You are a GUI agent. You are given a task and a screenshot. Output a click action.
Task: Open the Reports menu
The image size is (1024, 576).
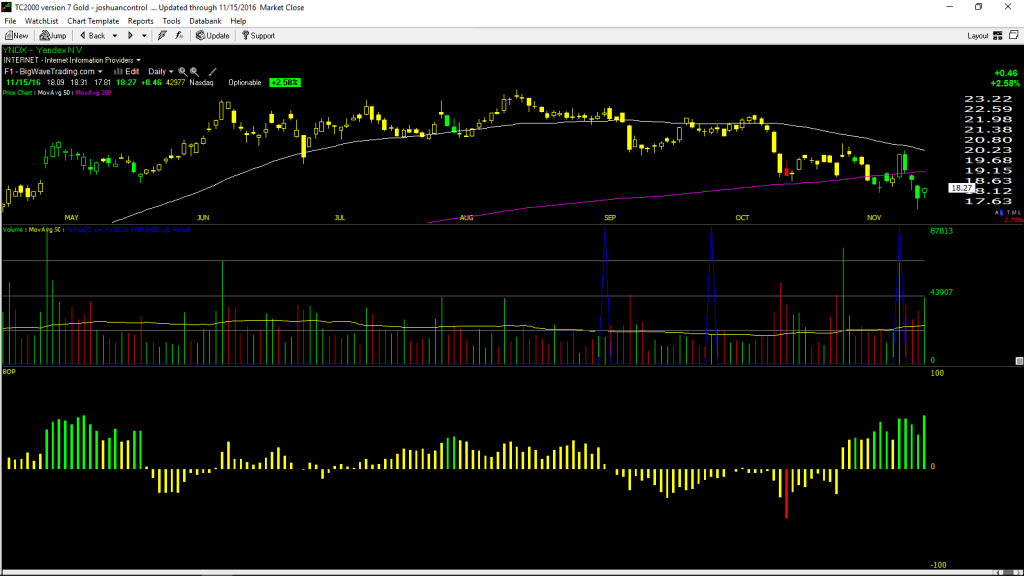point(140,21)
